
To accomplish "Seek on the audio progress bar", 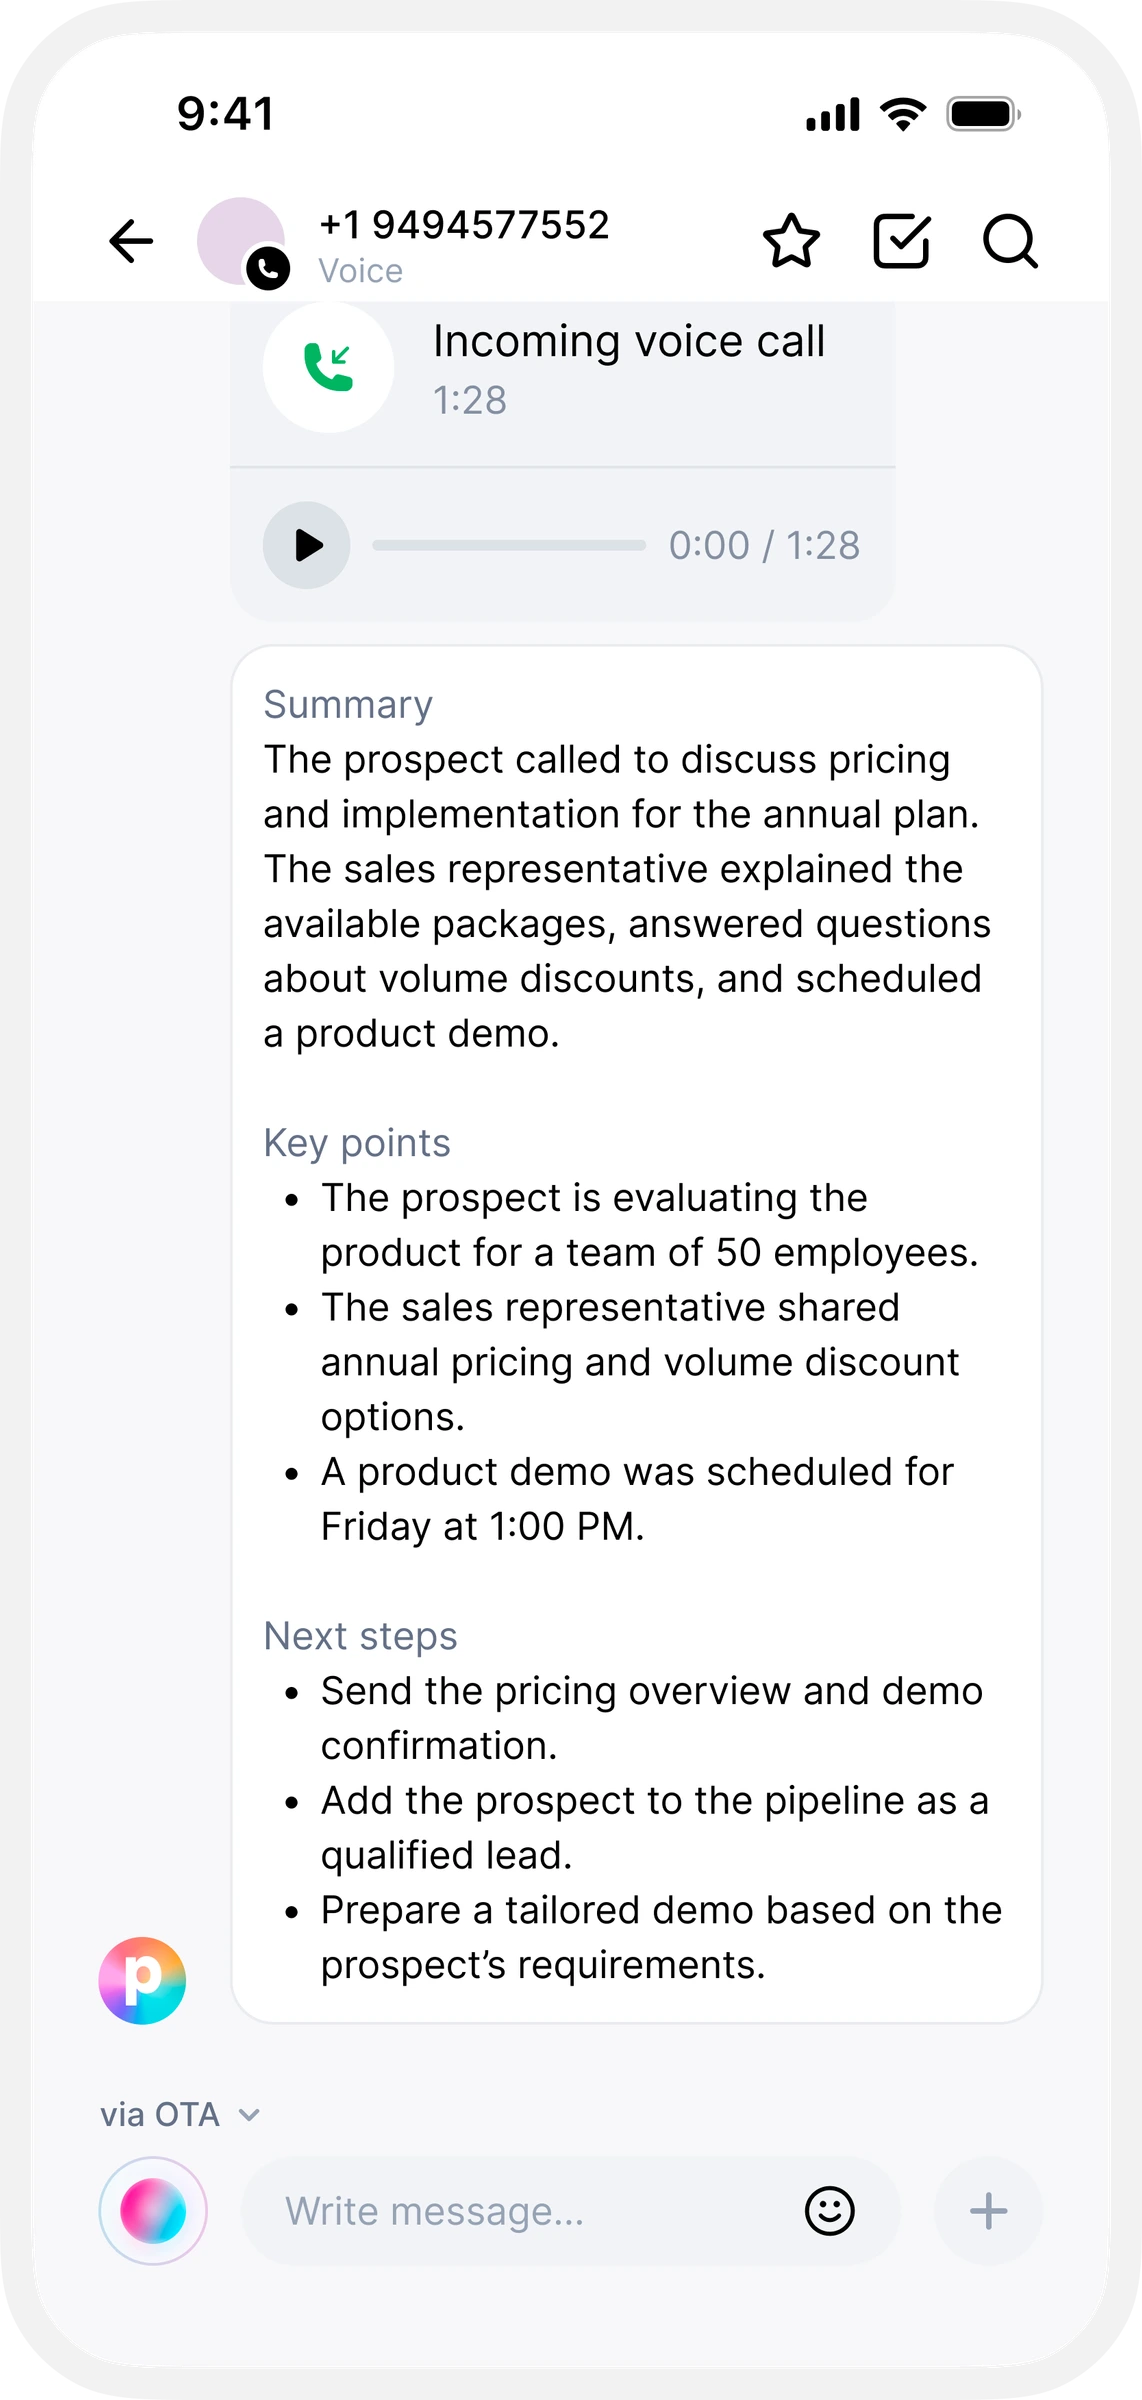I will [509, 545].
